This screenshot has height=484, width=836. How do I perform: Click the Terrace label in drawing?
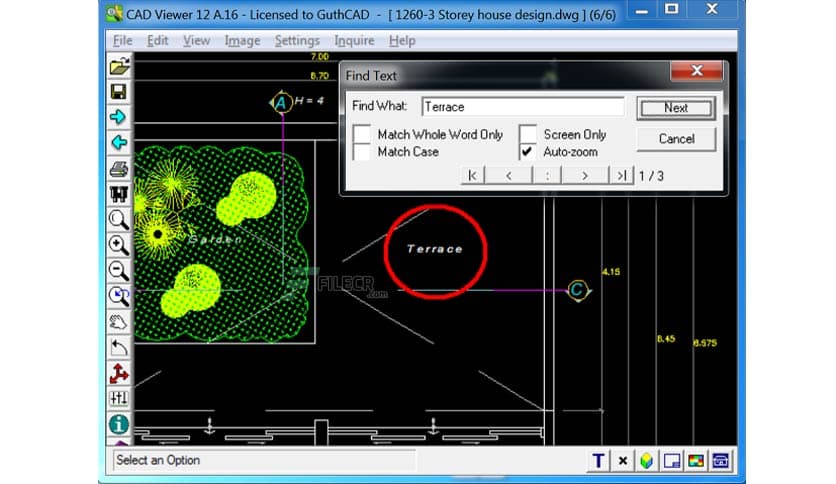[435, 249]
